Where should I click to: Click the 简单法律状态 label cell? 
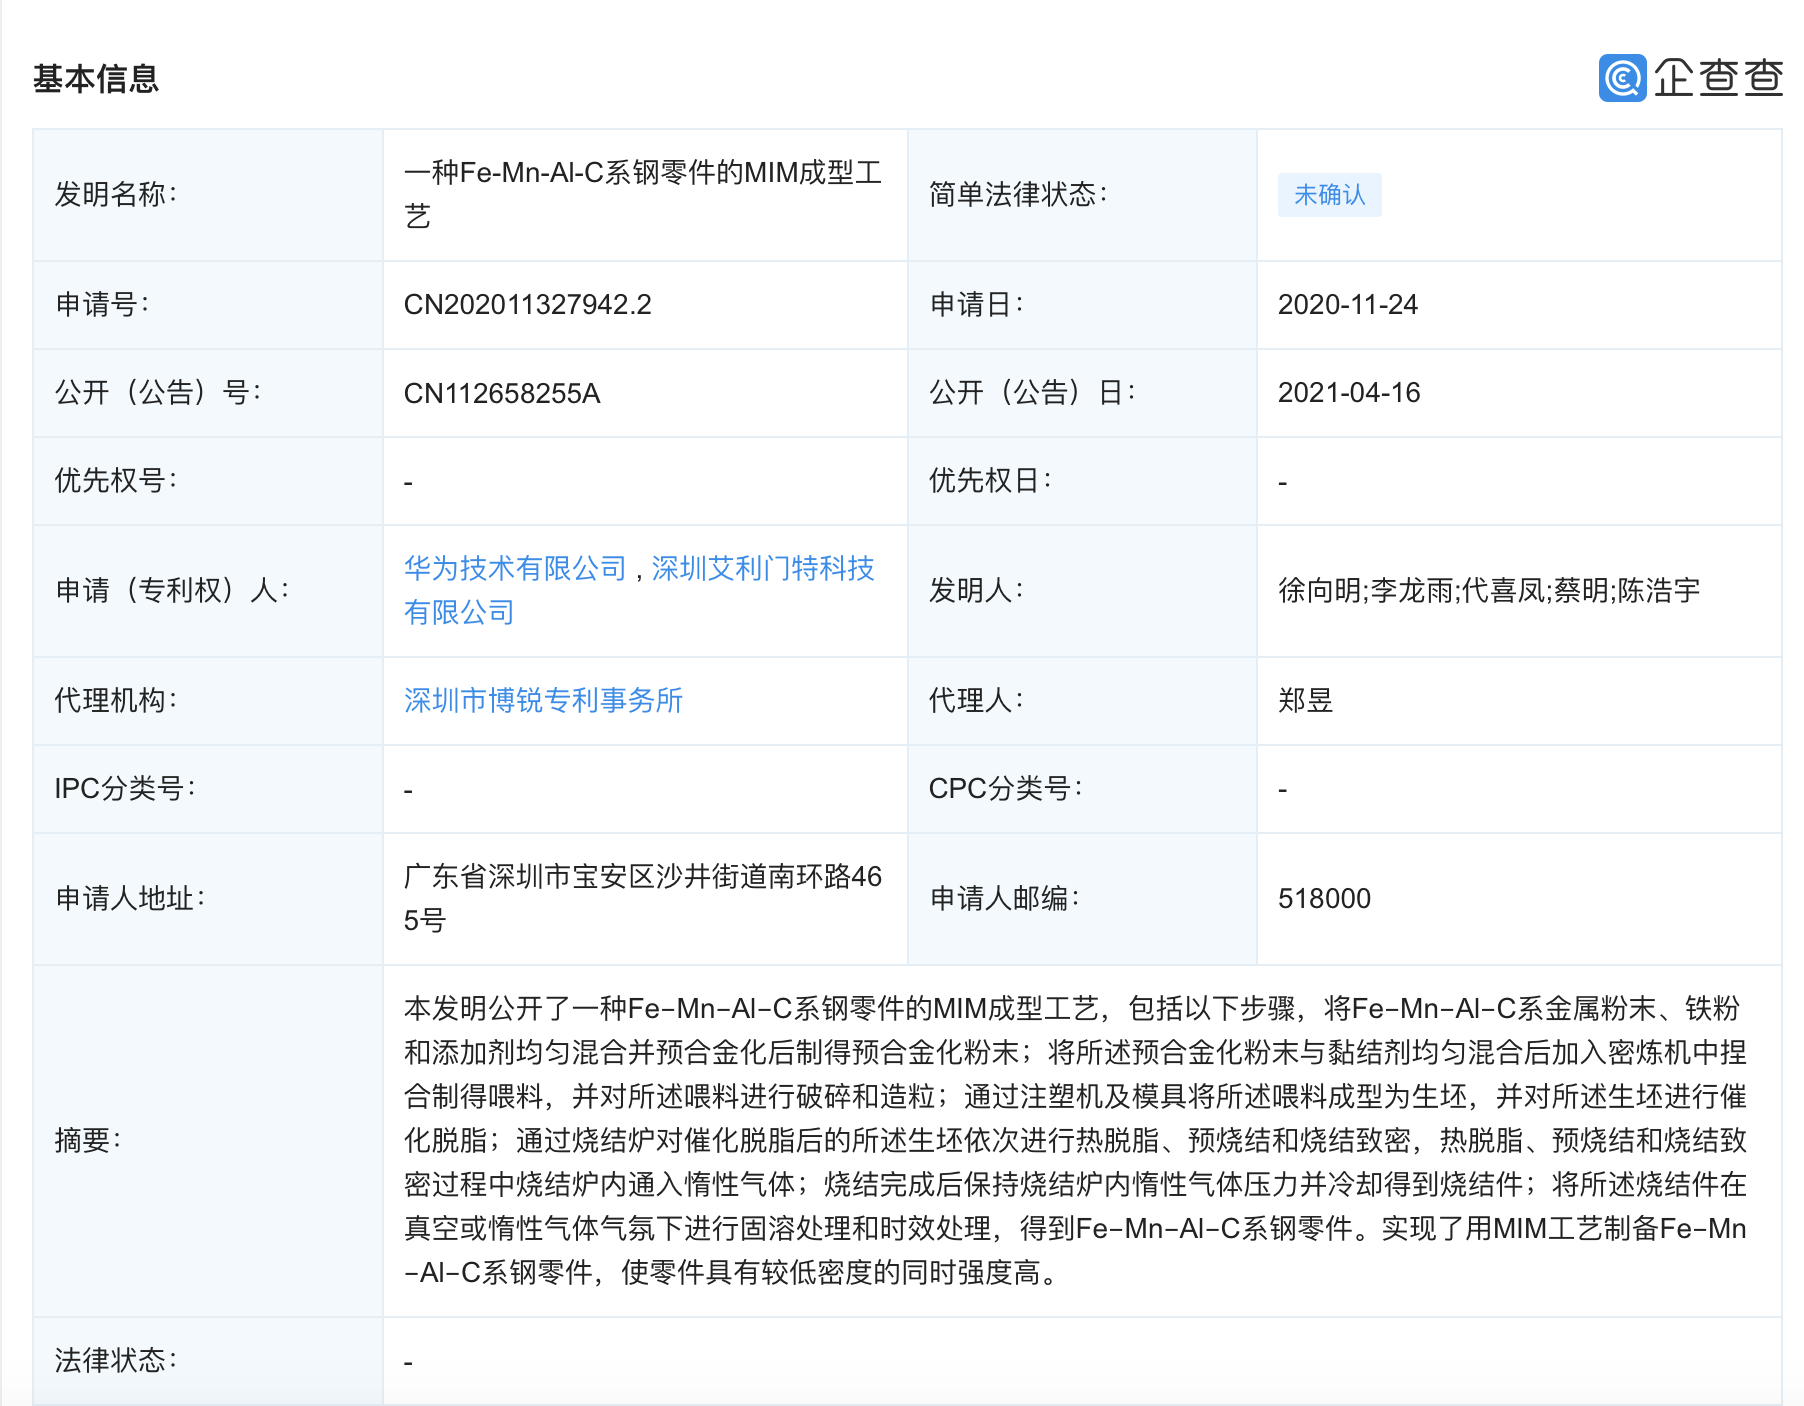[x=1082, y=195]
